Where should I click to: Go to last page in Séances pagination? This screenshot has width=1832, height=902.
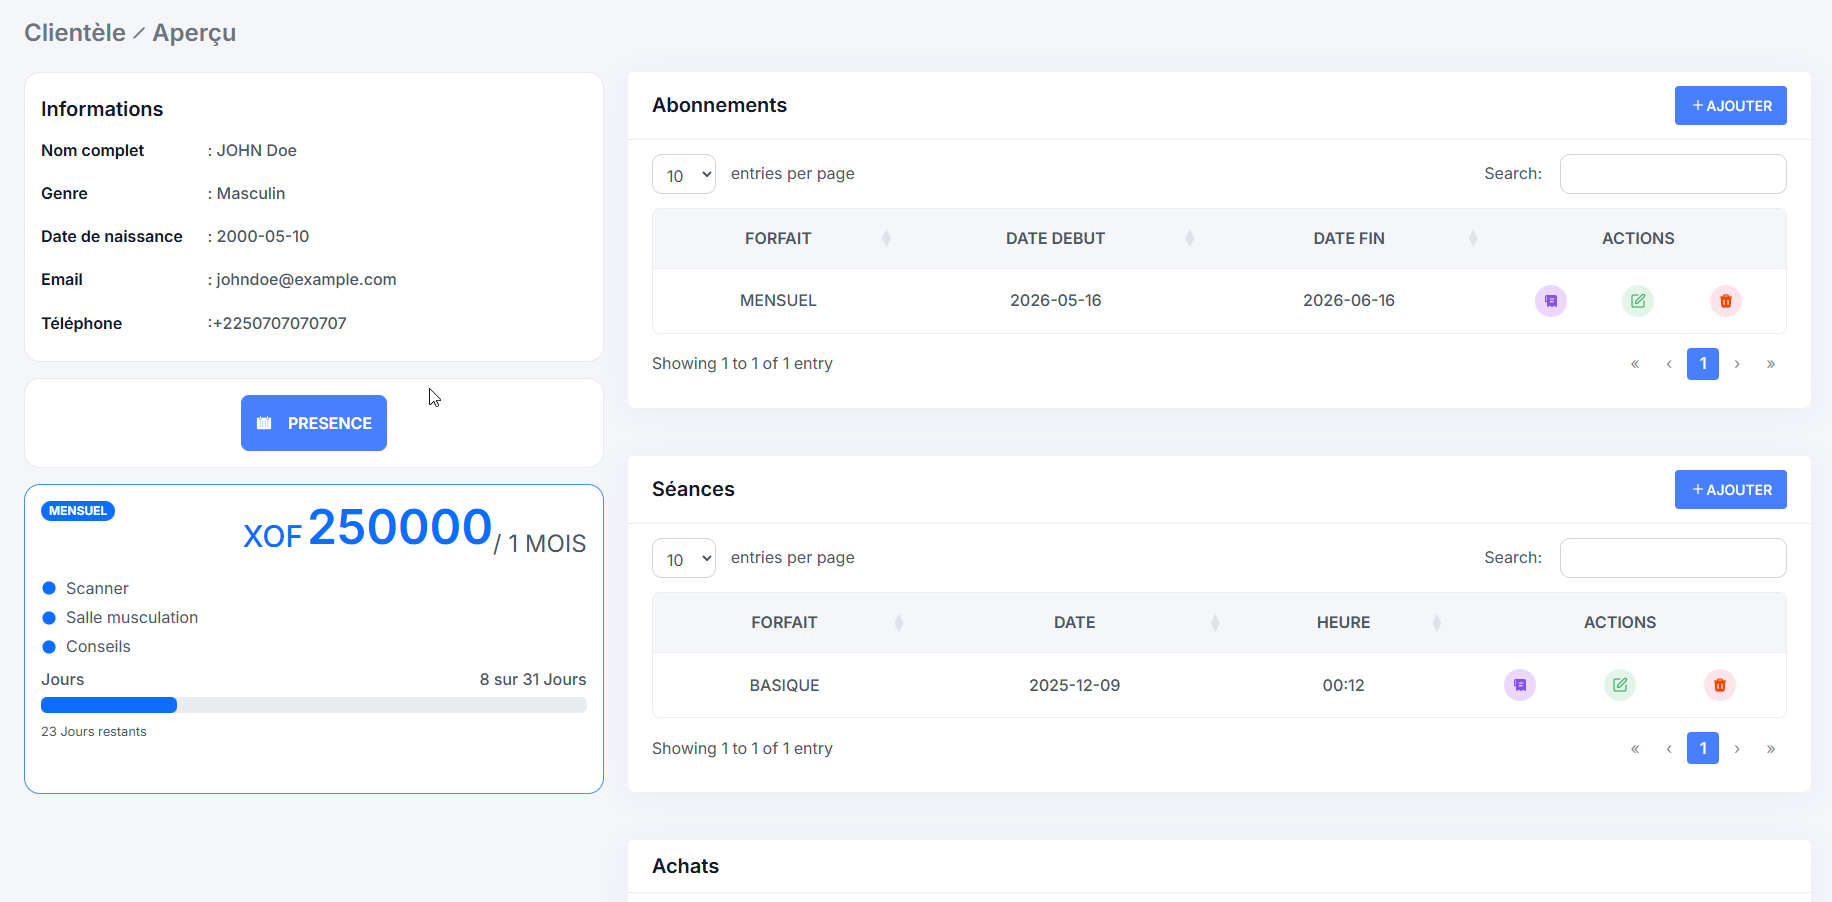point(1771,748)
